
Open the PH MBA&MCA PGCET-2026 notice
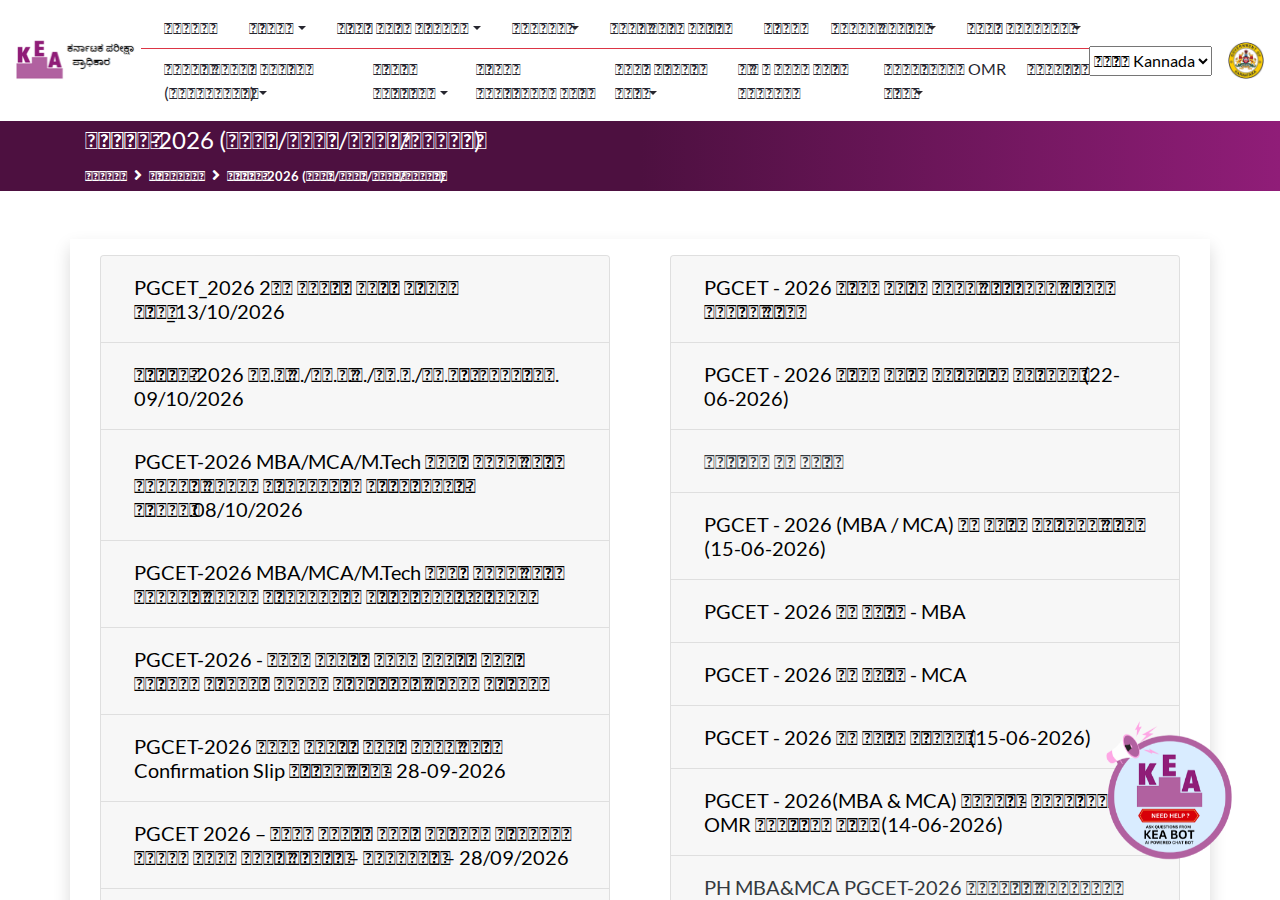tap(925, 880)
